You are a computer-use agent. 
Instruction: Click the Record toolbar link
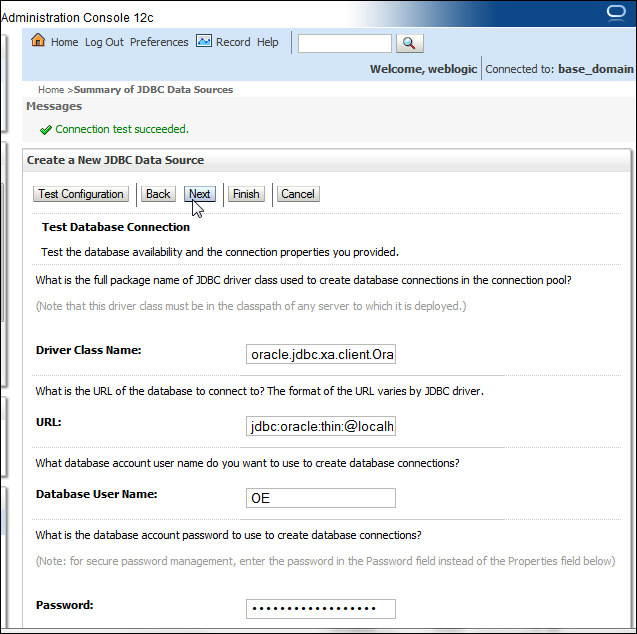point(233,42)
